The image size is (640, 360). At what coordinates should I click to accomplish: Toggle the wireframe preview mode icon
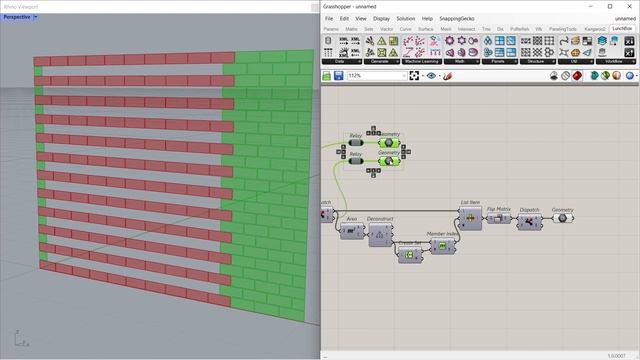[x=565, y=76]
